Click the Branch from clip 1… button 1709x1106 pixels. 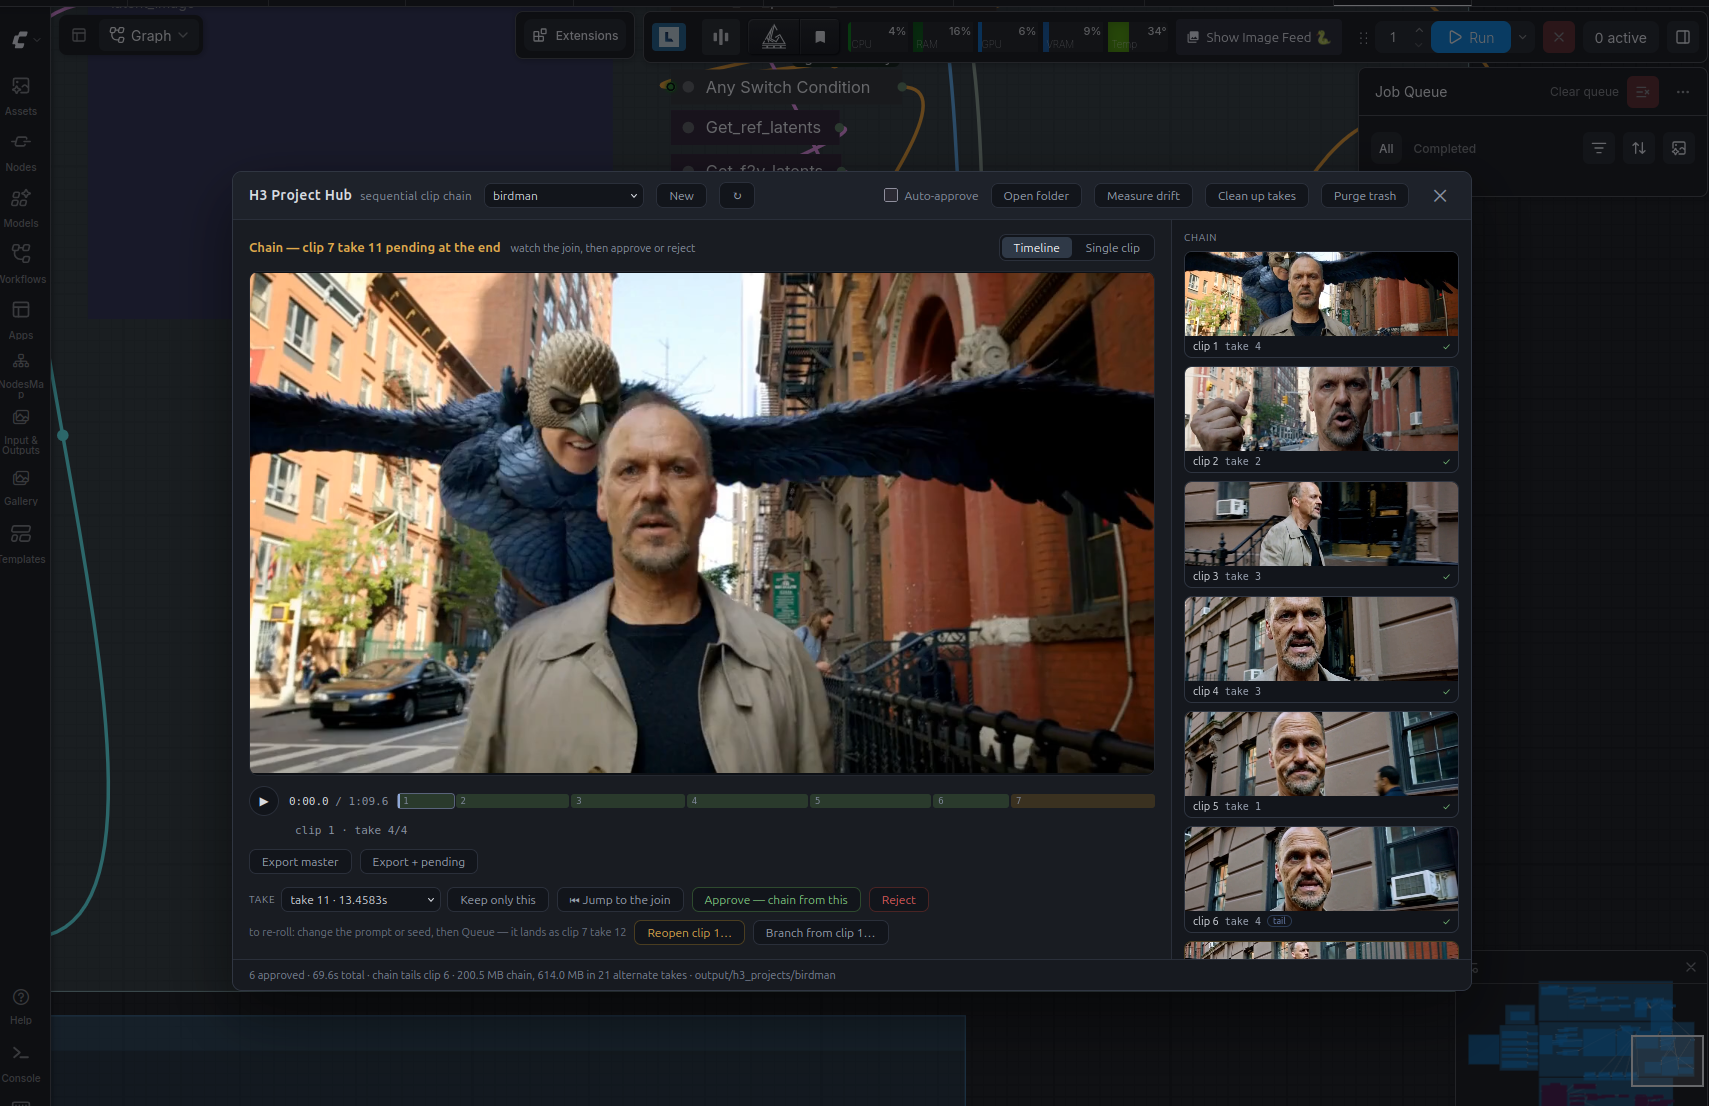coord(820,933)
